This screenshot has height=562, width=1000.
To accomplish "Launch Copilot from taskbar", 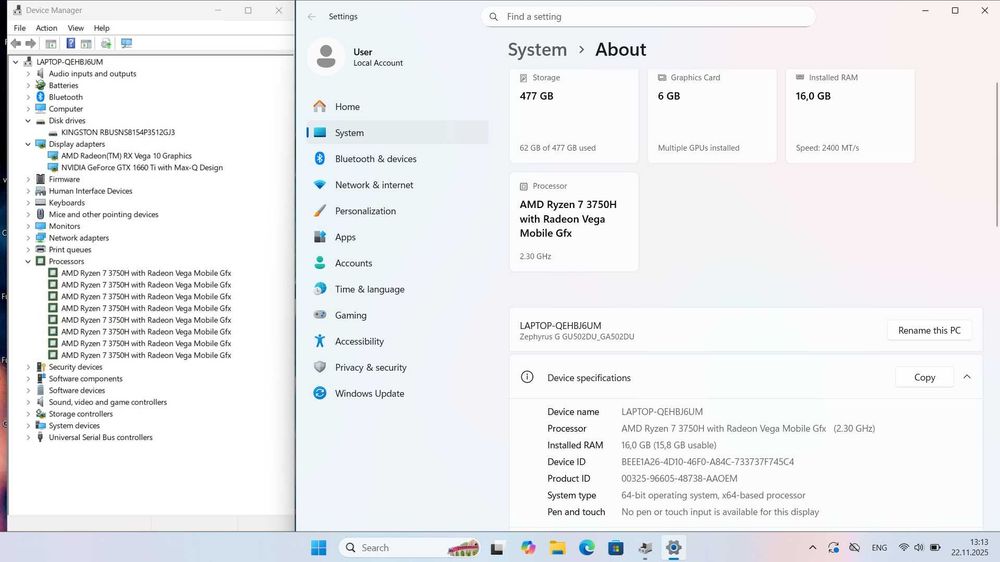I will [x=527, y=547].
